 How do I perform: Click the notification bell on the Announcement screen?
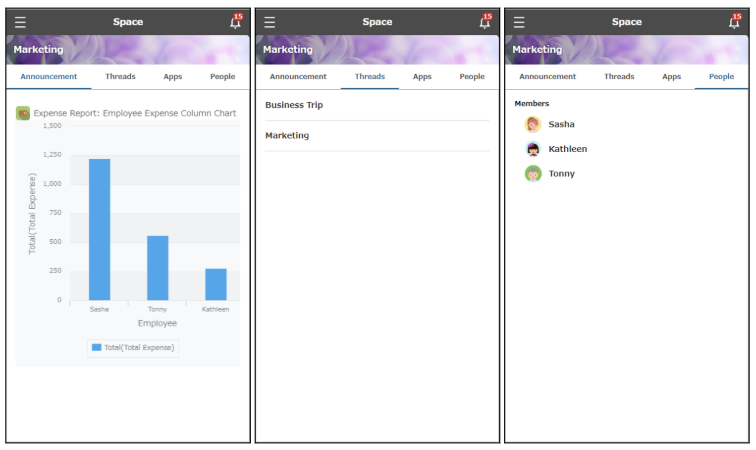(x=235, y=22)
